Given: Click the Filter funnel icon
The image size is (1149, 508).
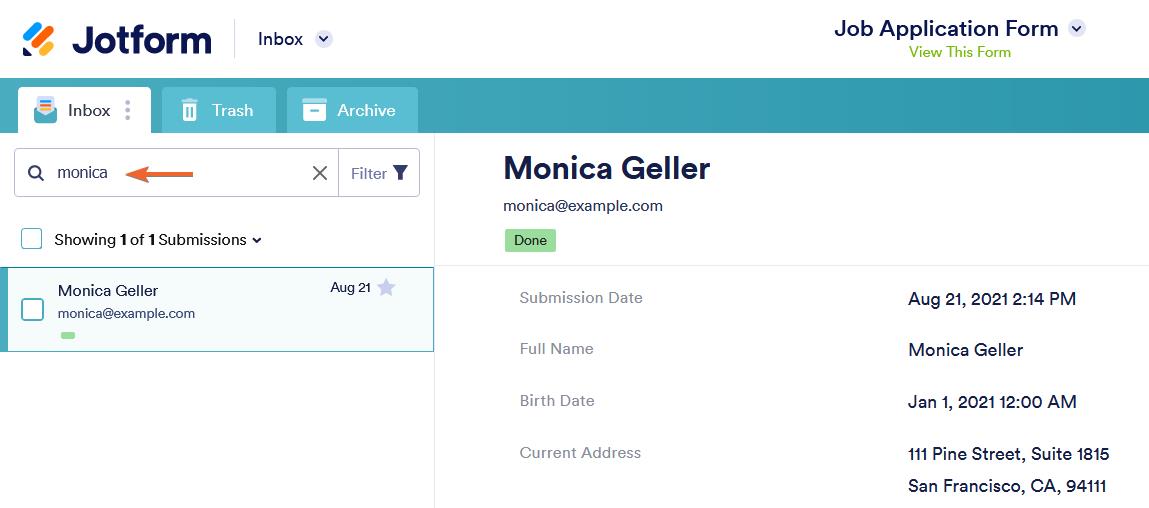Looking at the screenshot, I should [400, 173].
